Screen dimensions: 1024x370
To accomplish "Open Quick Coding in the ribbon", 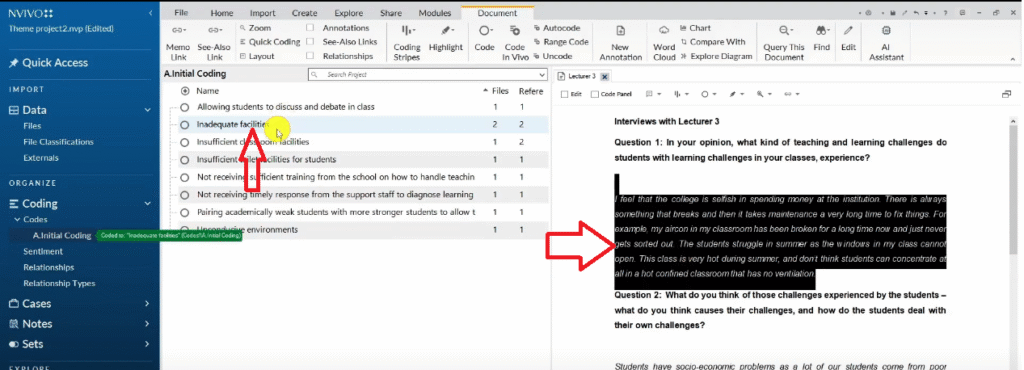I will (x=269, y=42).
